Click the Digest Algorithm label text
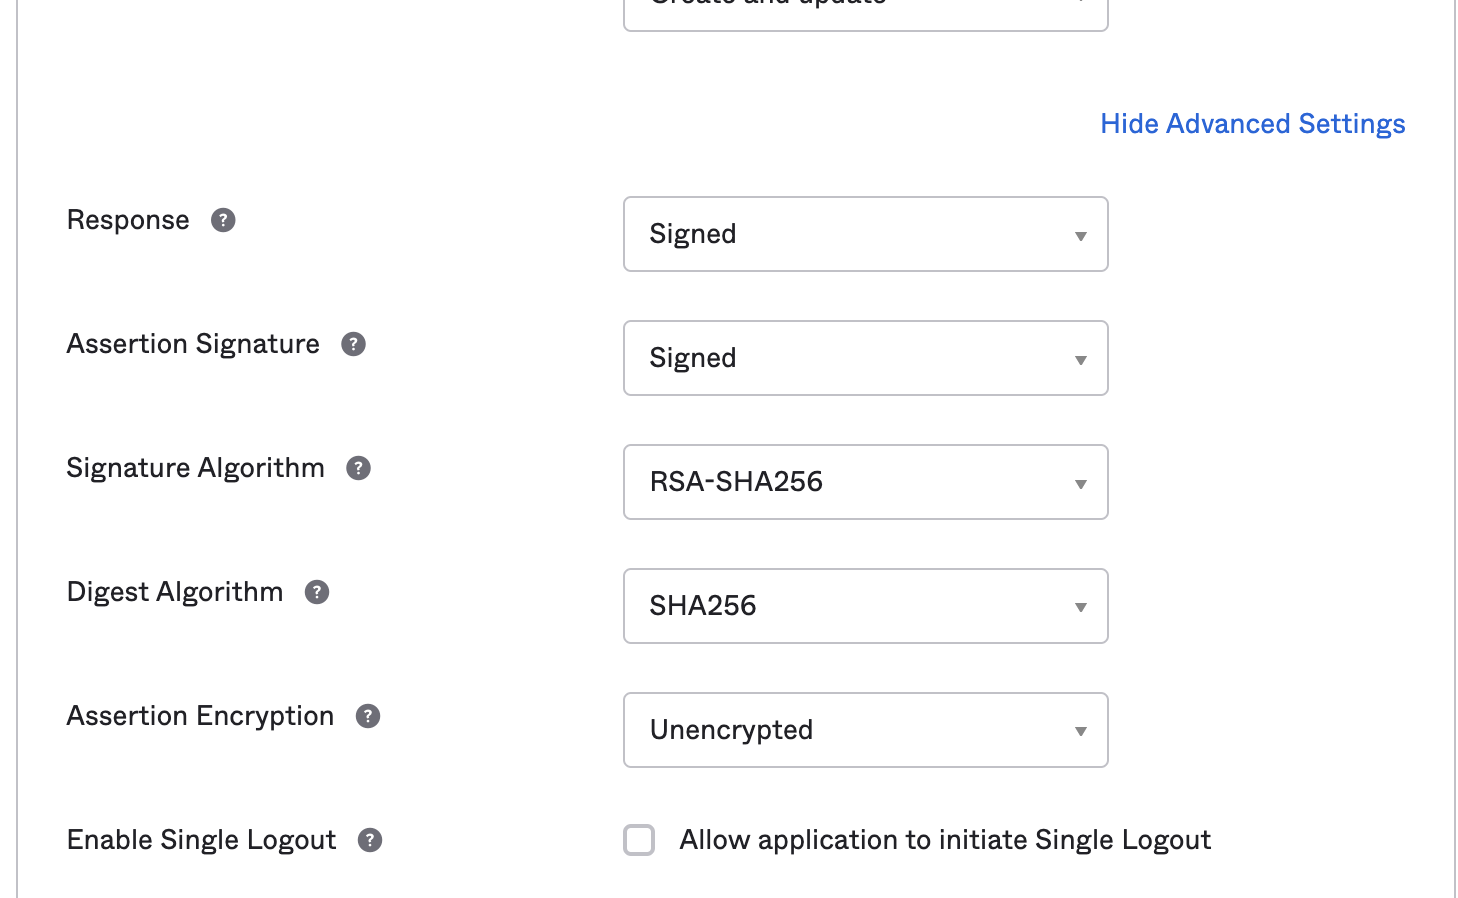1458x898 pixels. pos(175,592)
